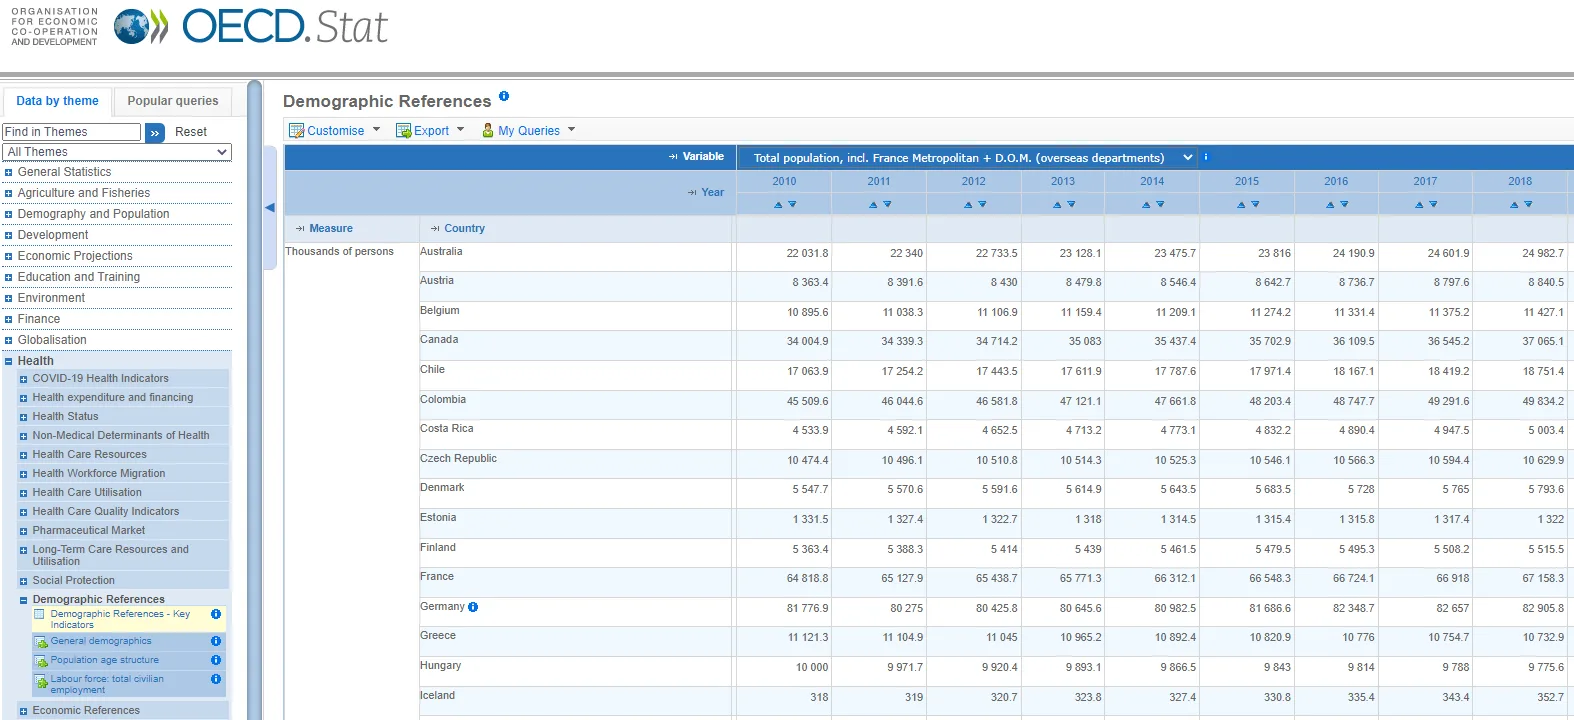Collapse Demographic References folder
The height and width of the screenshot is (720, 1574).
click(23, 600)
